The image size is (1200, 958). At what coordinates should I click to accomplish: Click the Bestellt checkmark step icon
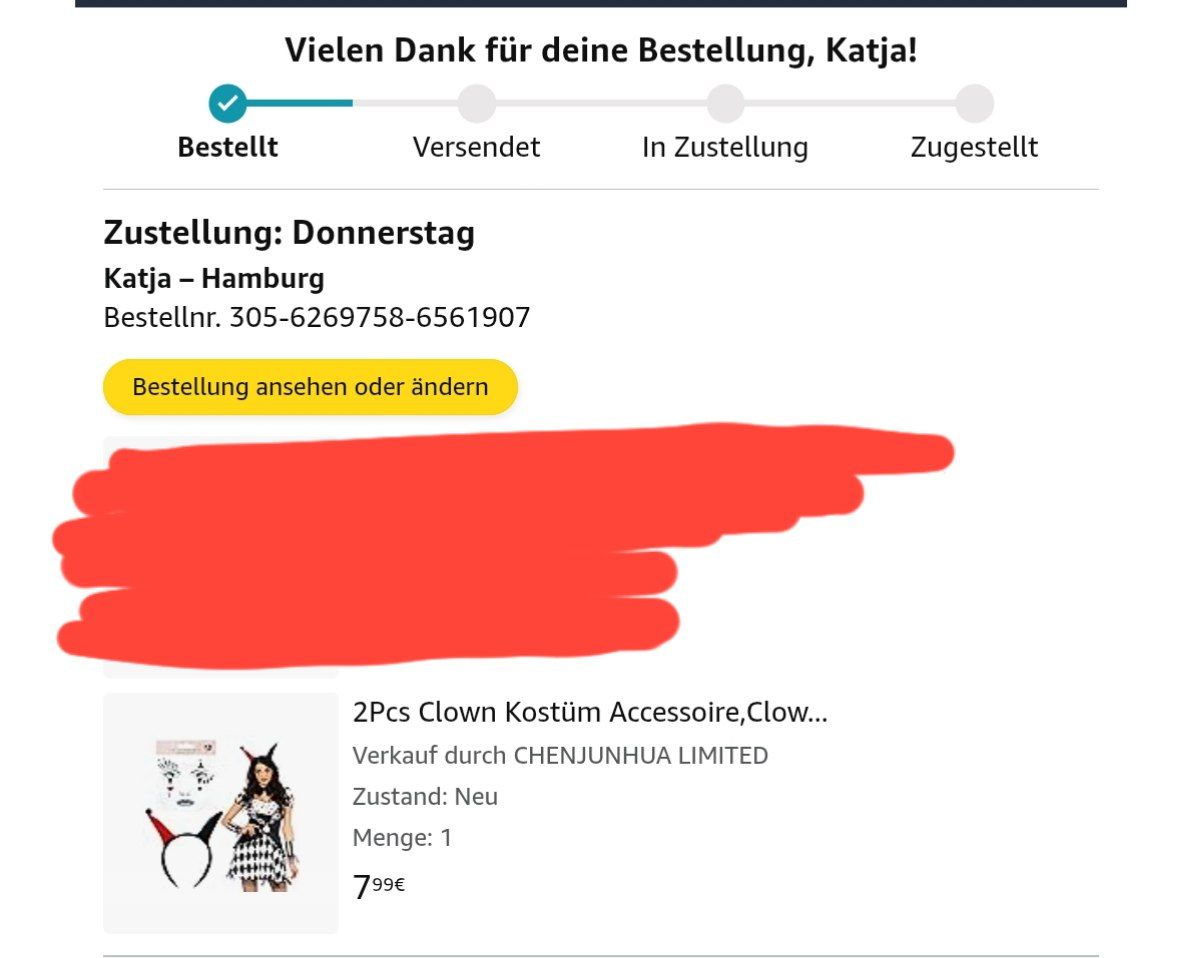(x=228, y=102)
